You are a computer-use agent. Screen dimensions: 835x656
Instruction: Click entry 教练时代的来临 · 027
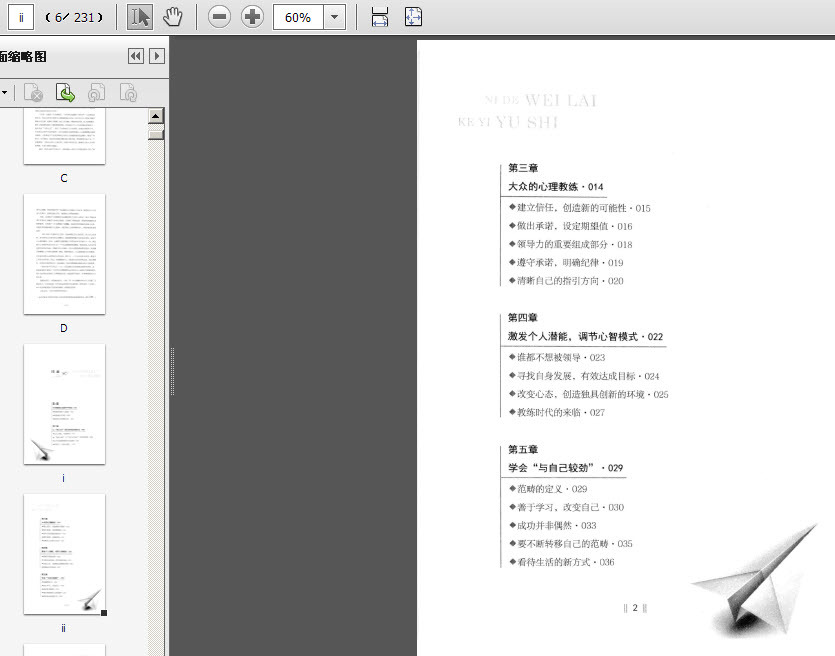[x=557, y=412]
